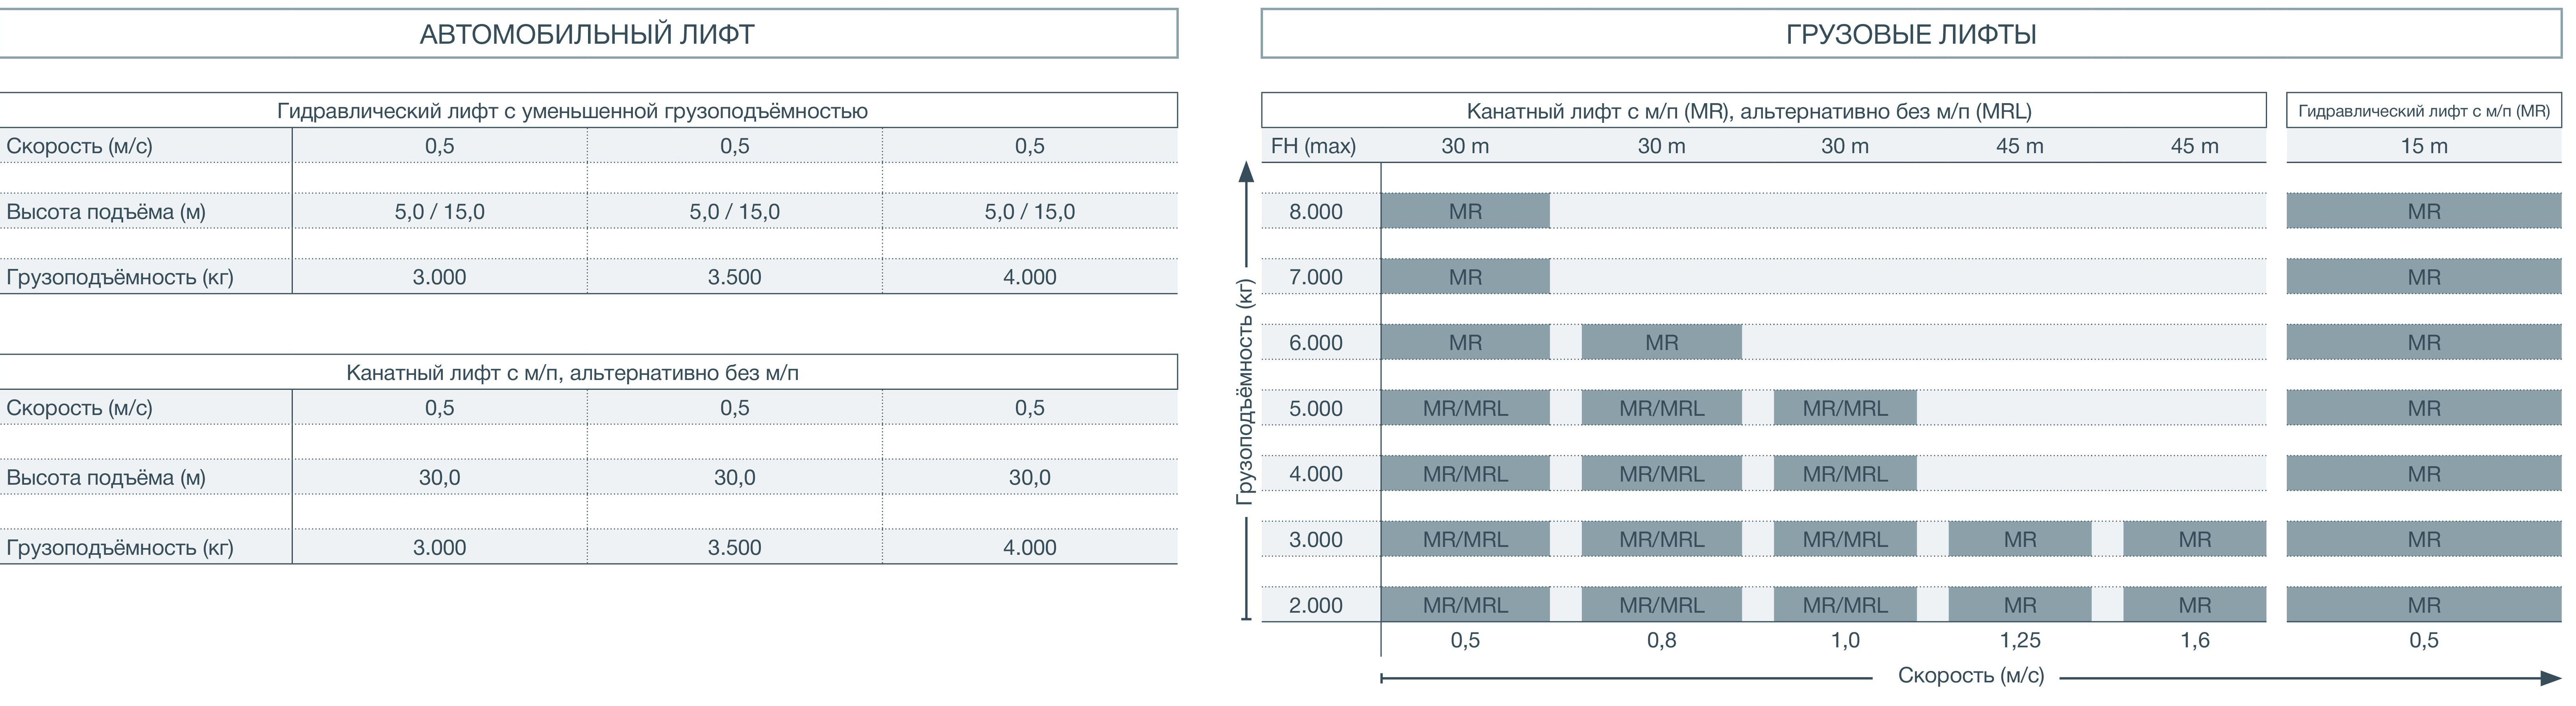Click the ГРУЗОВЫЕ ЛИФТЫ header box

coord(1911,34)
